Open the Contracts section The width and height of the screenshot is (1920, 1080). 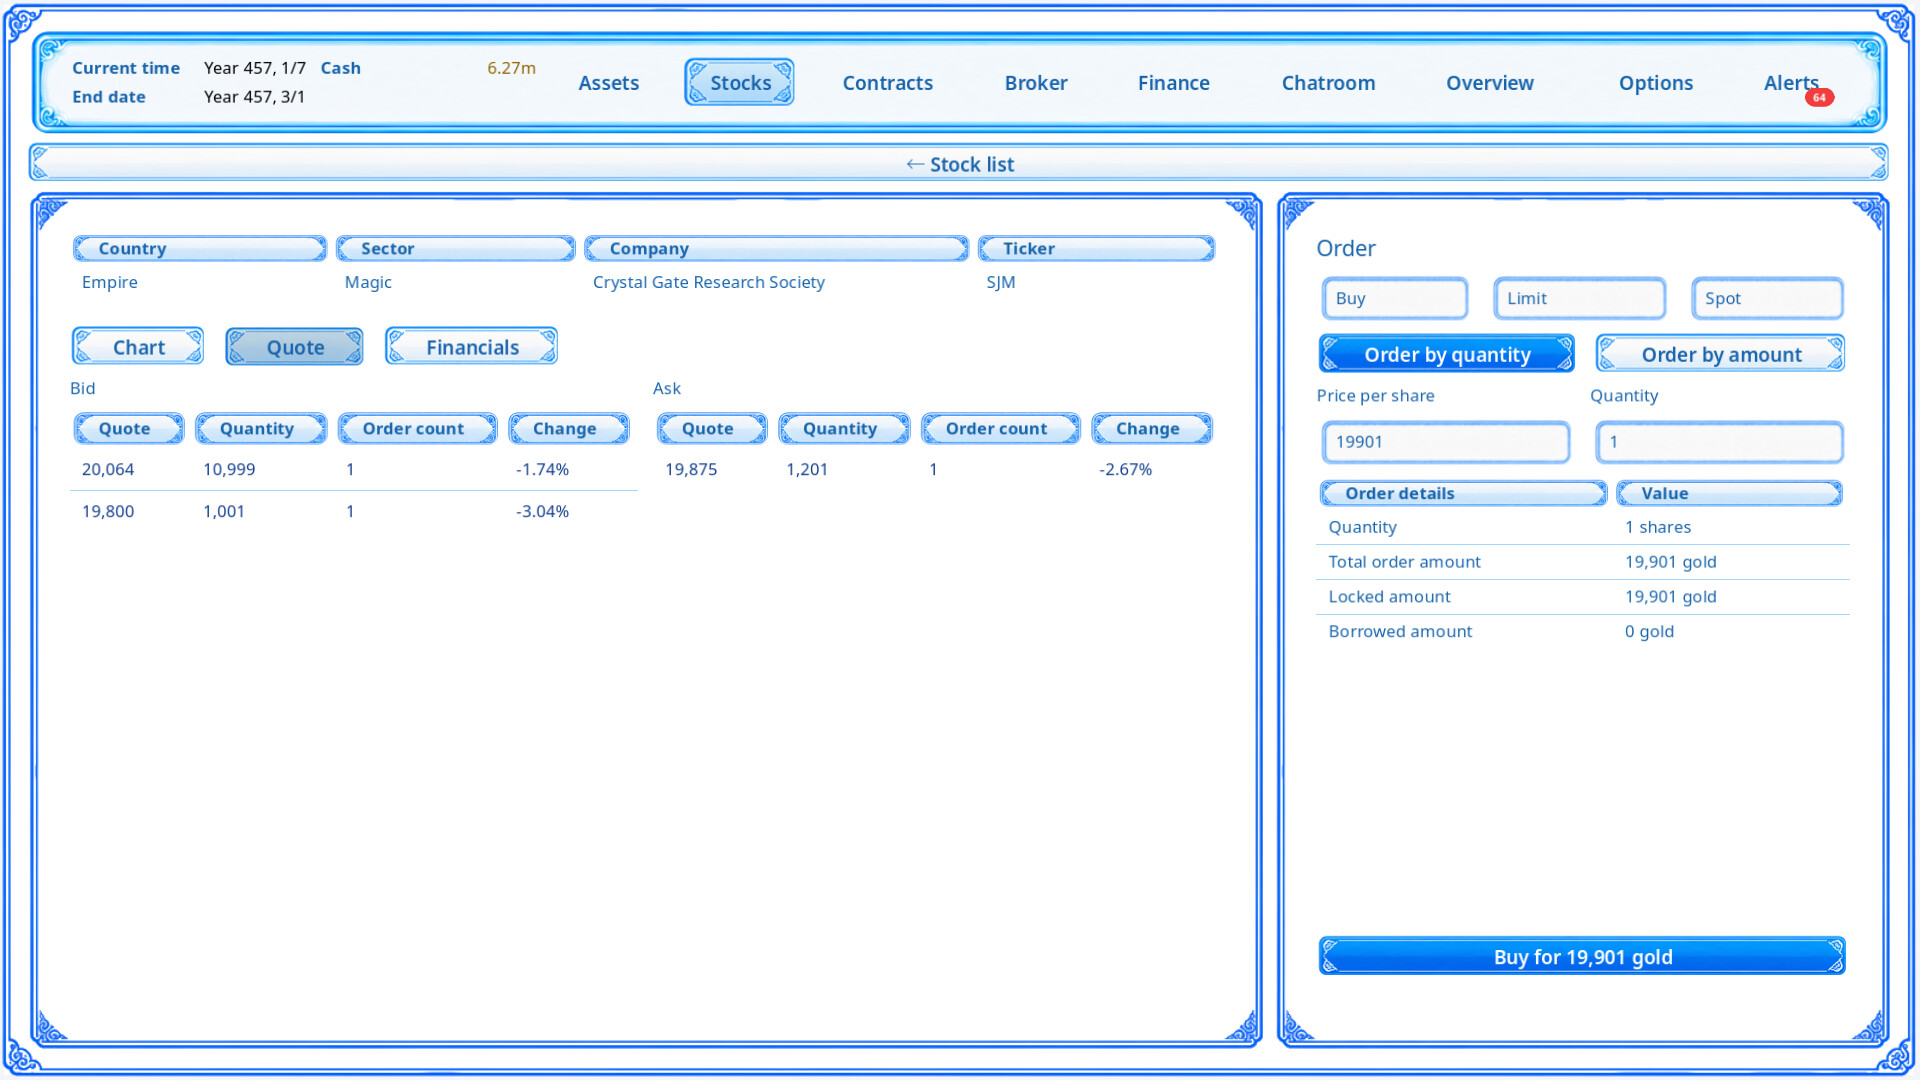[887, 83]
